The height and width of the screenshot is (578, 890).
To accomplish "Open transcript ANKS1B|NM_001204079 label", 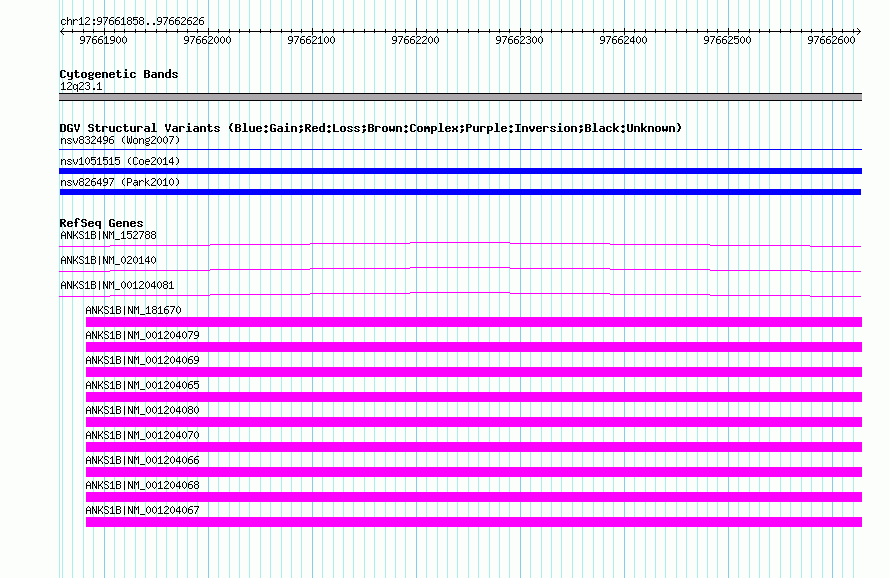I will click(142, 335).
